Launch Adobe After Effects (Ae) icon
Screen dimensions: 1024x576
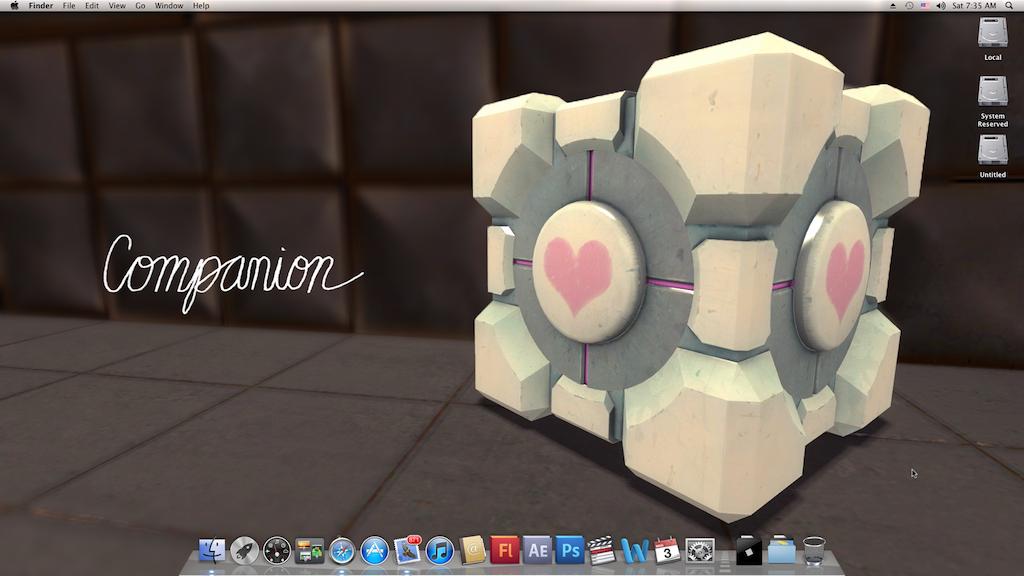(x=537, y=551)
